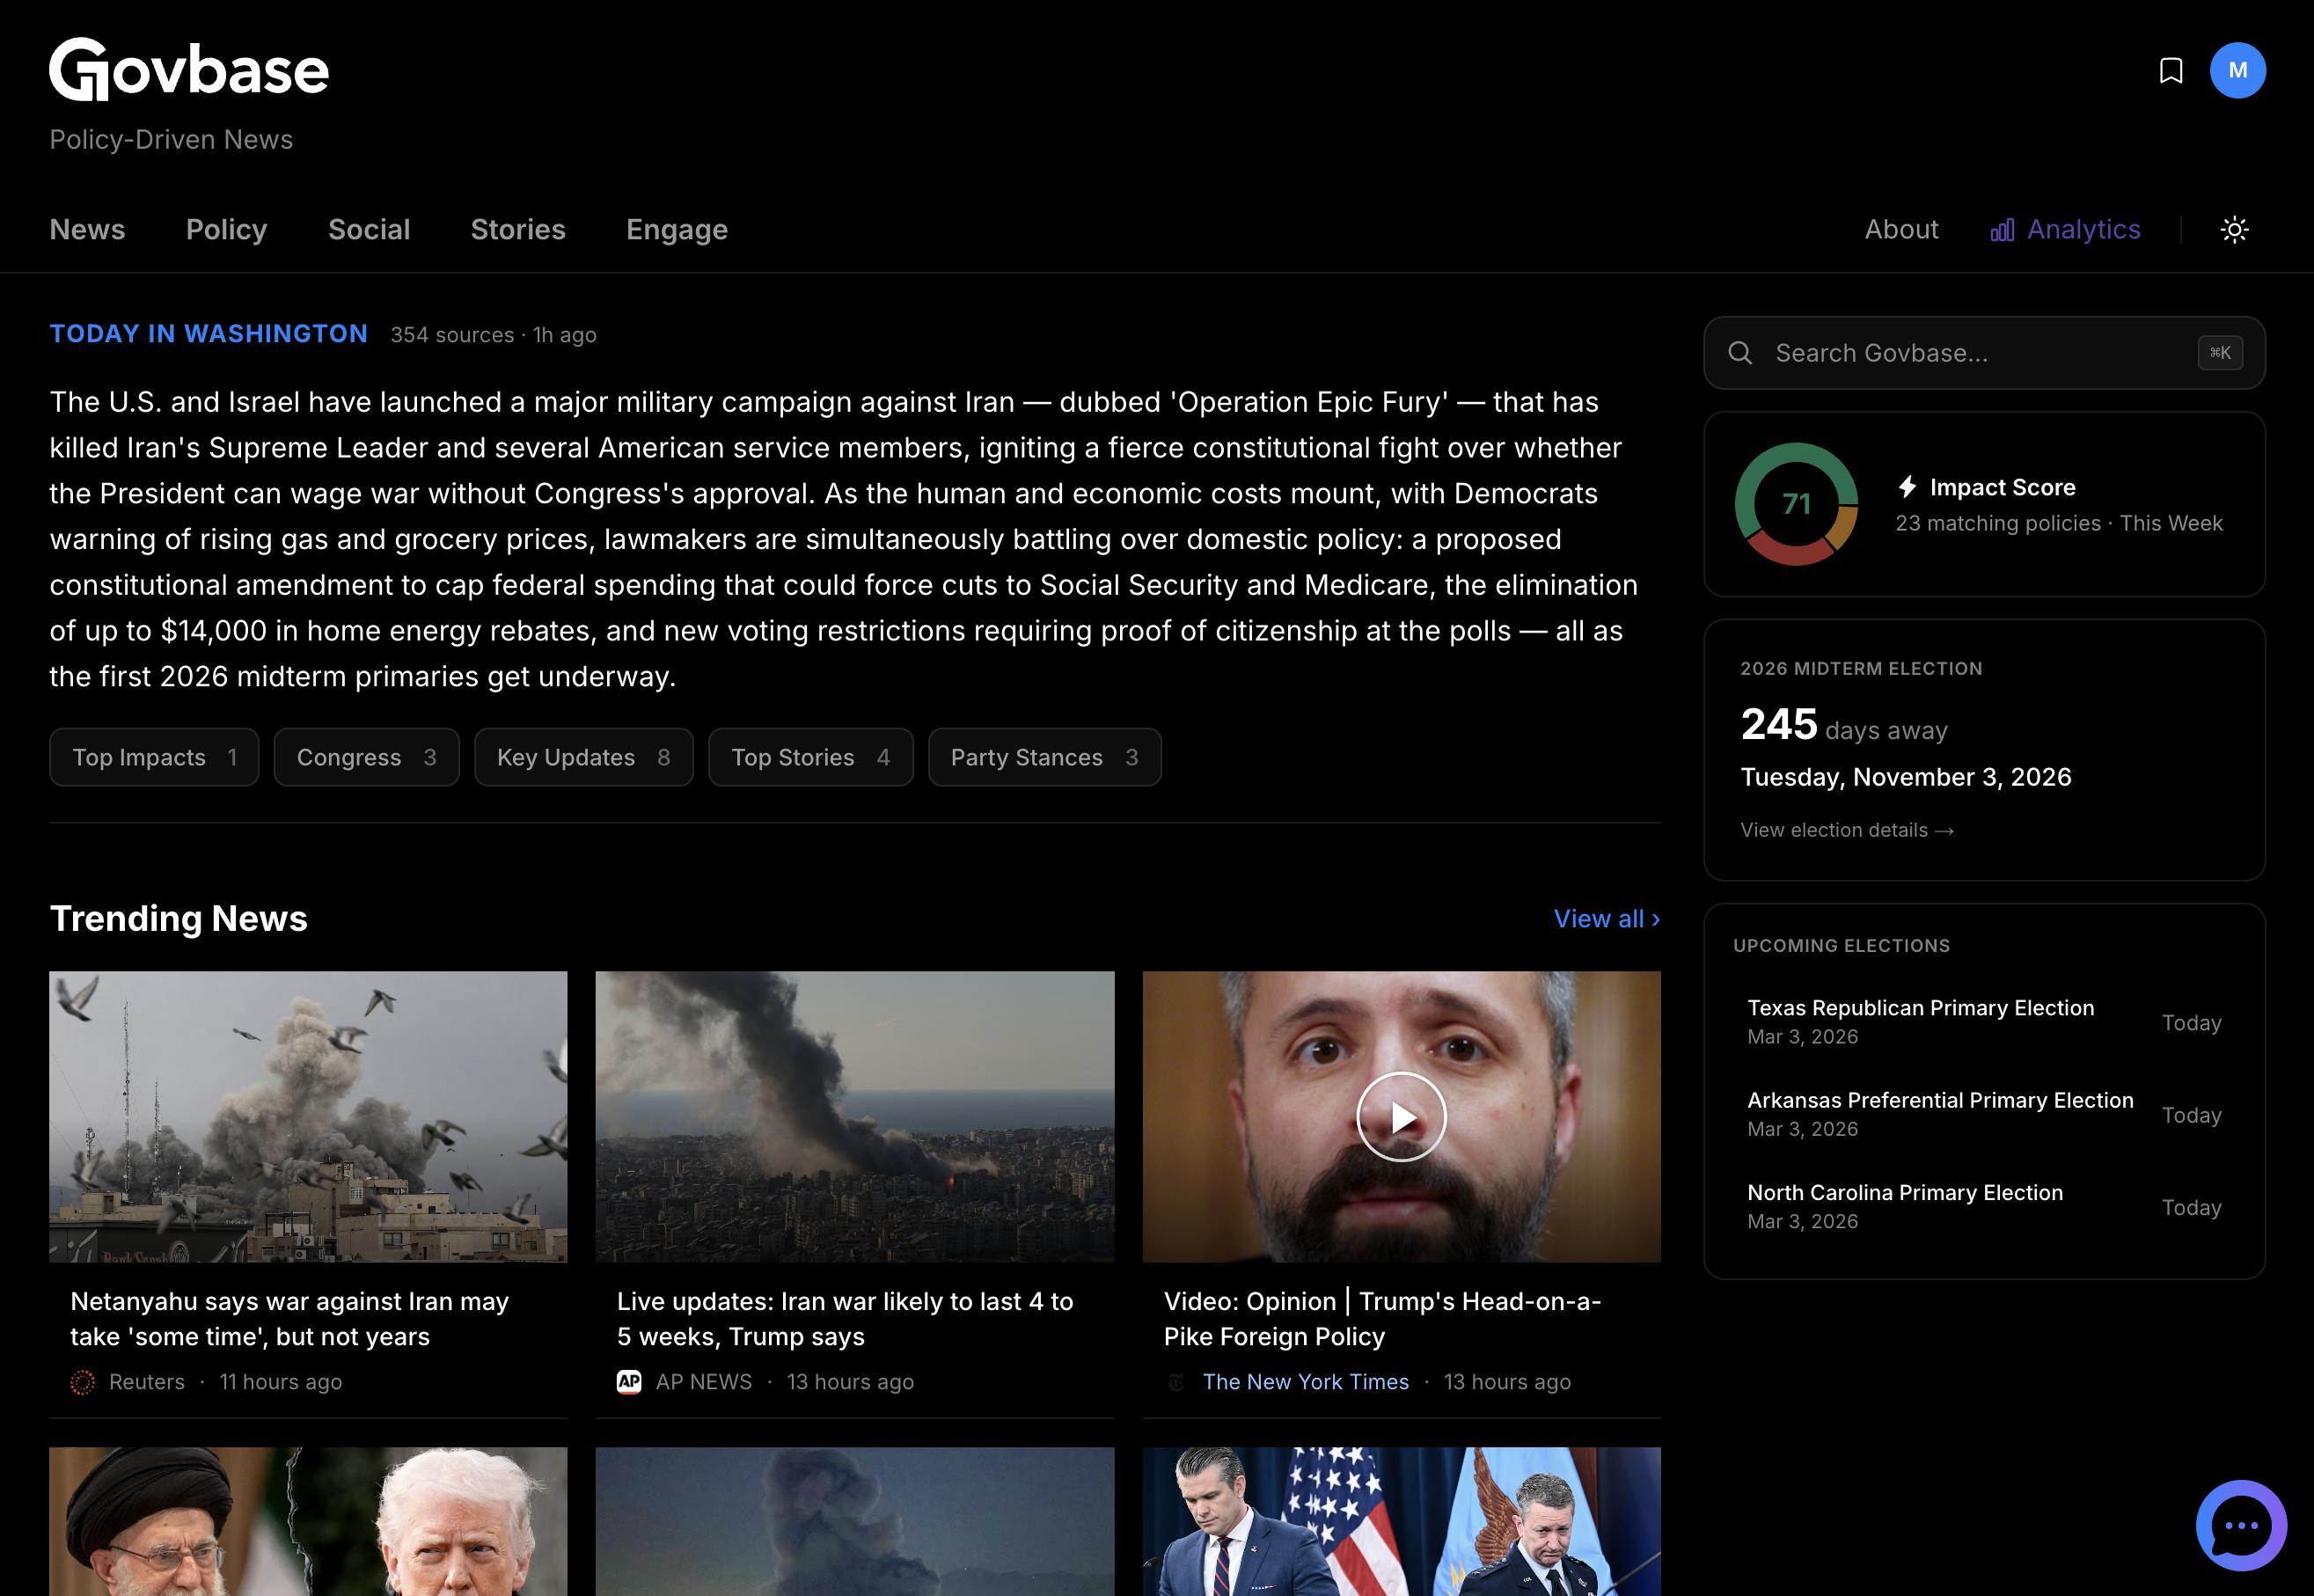Click the search magnifier icon
This screenshot has width=2314, height=1596.
pyautogui.click(x=1740, y=352)
